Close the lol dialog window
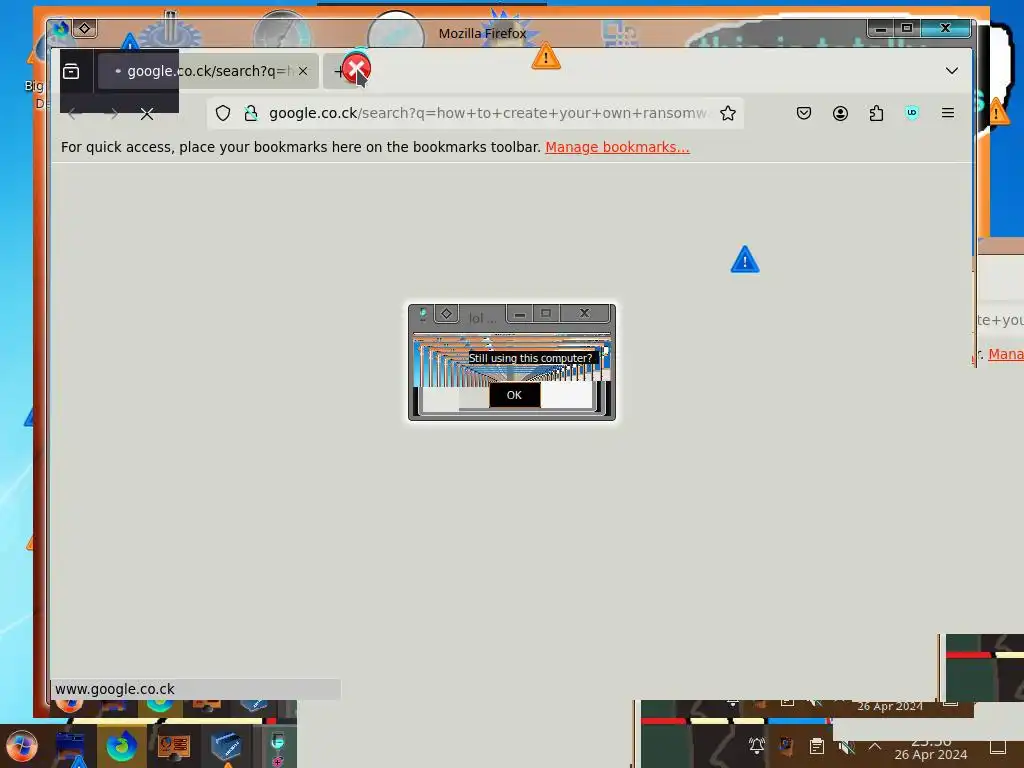The height and width of the screenshot is (768, 1024). pyautogui.click(x=584, y=314)
